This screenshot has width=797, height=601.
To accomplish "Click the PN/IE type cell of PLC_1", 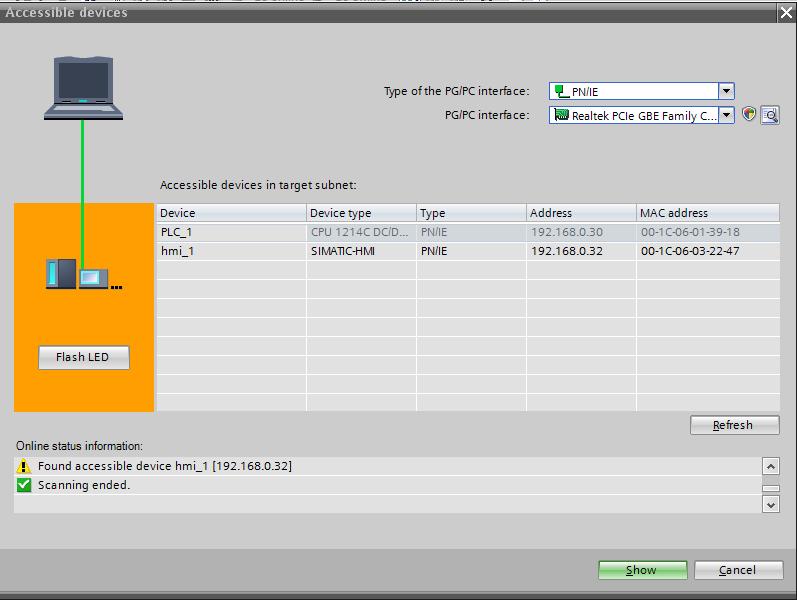I will coord(471,232).
